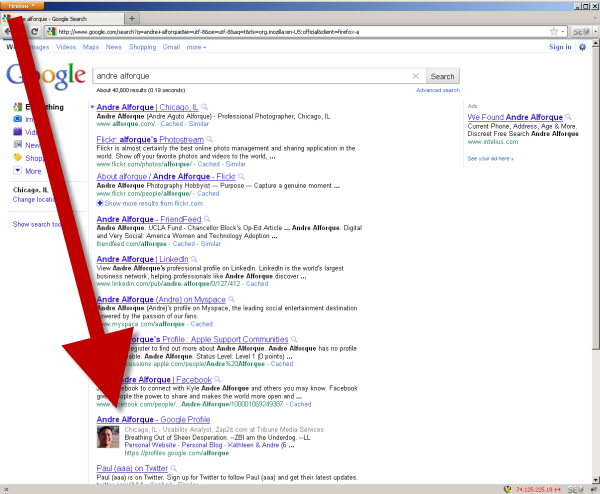The height and width of the screenshot is (494, 600).
Task: Open Cached link for Facebook result
Action: [x=300, y=404]
